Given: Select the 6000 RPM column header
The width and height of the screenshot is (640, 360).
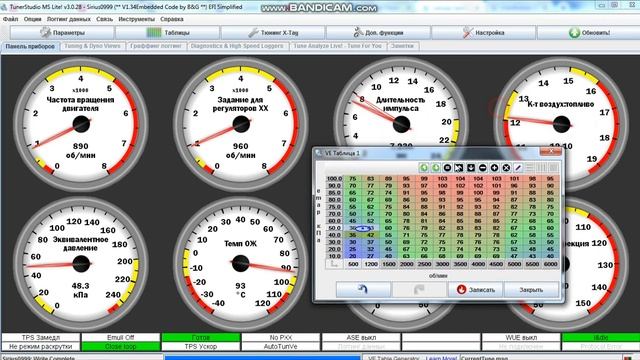Looking at the screenshot, I should pos(550,264).
